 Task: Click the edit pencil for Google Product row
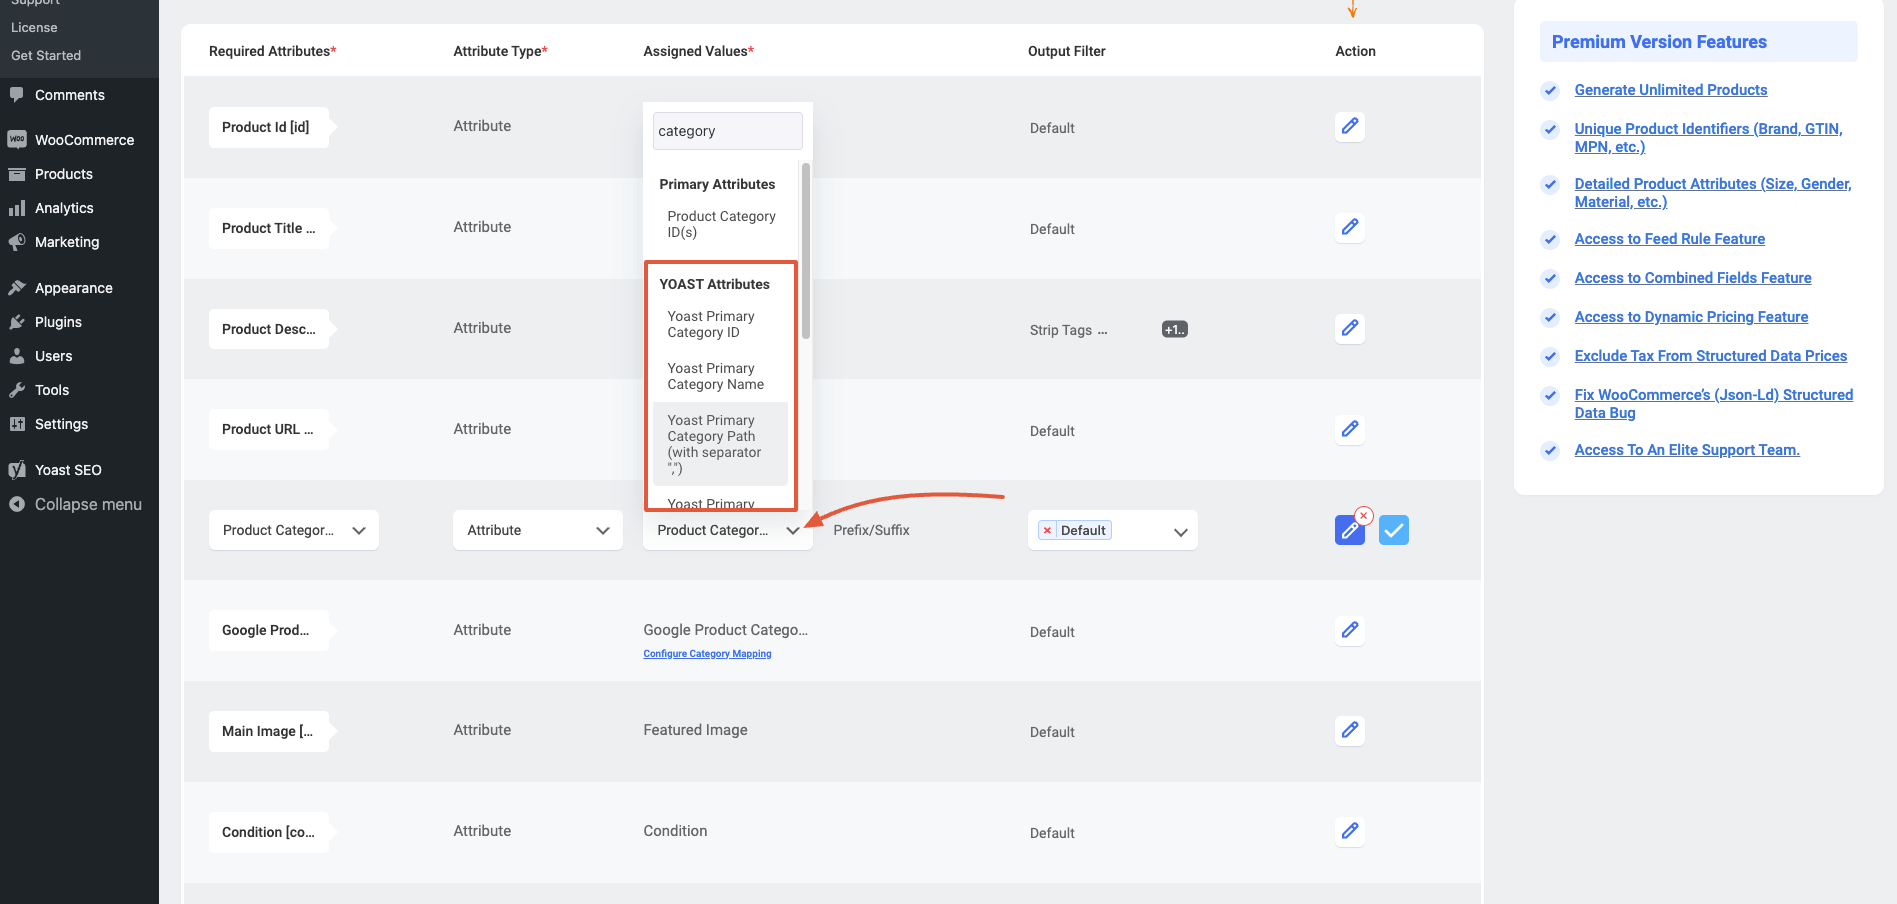pos(1349,630)
